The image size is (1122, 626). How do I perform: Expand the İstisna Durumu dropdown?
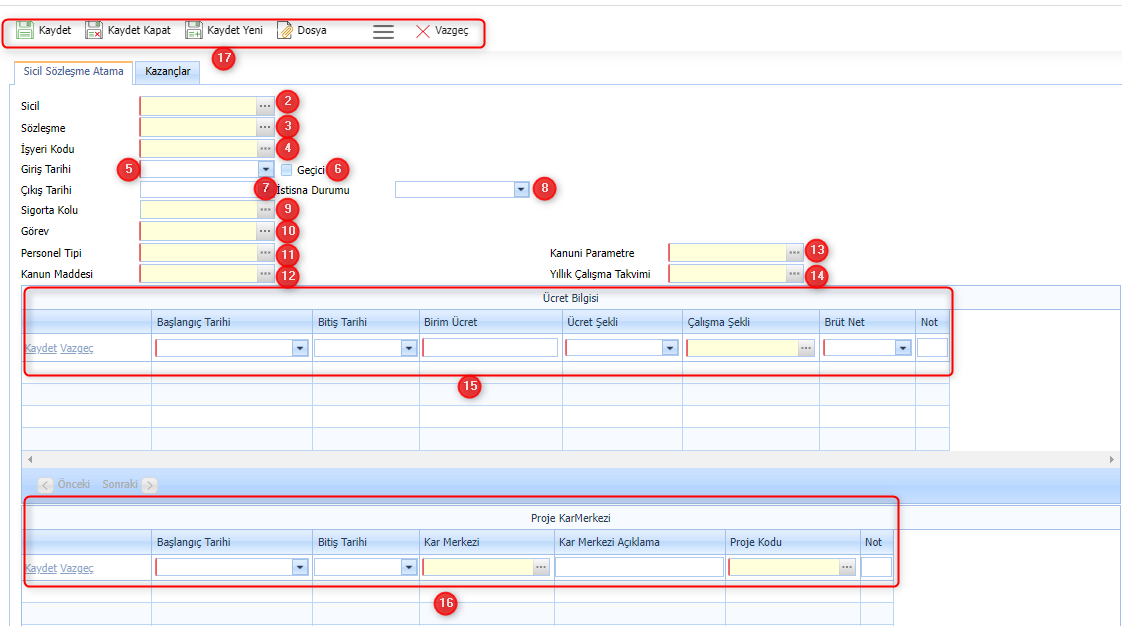coord(520,190)
